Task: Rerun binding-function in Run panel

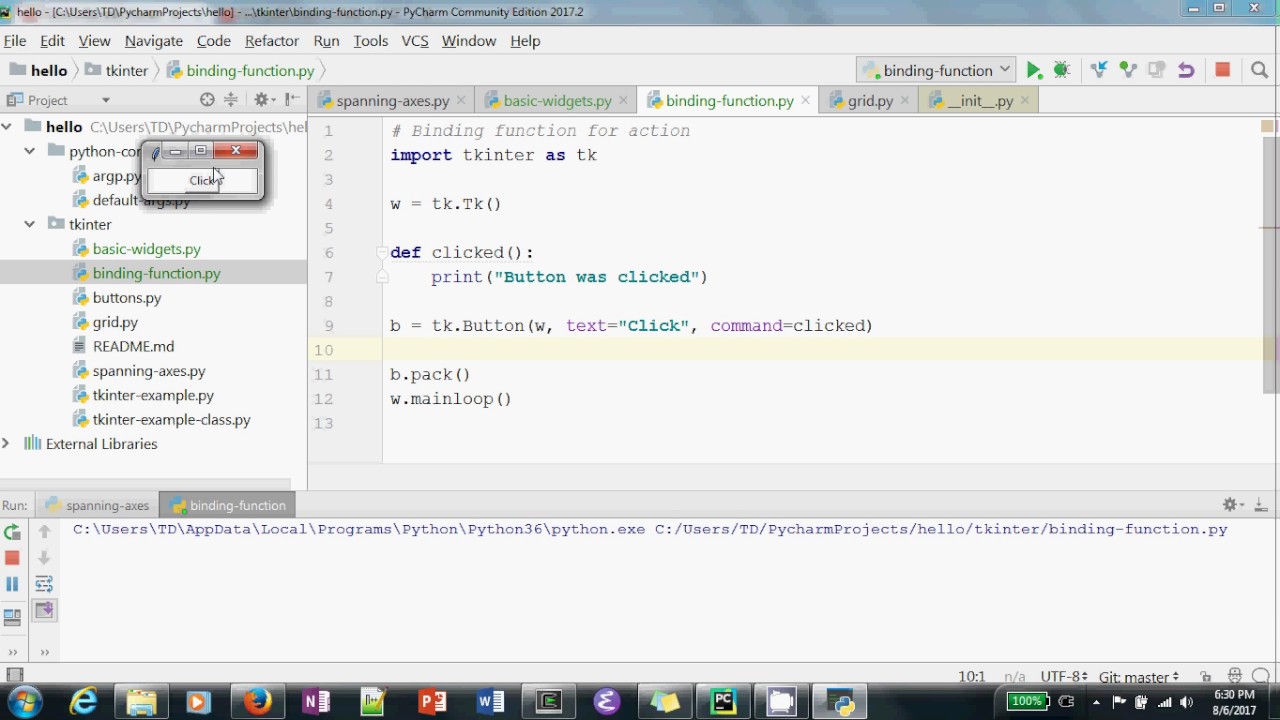Action: point(12,532)
